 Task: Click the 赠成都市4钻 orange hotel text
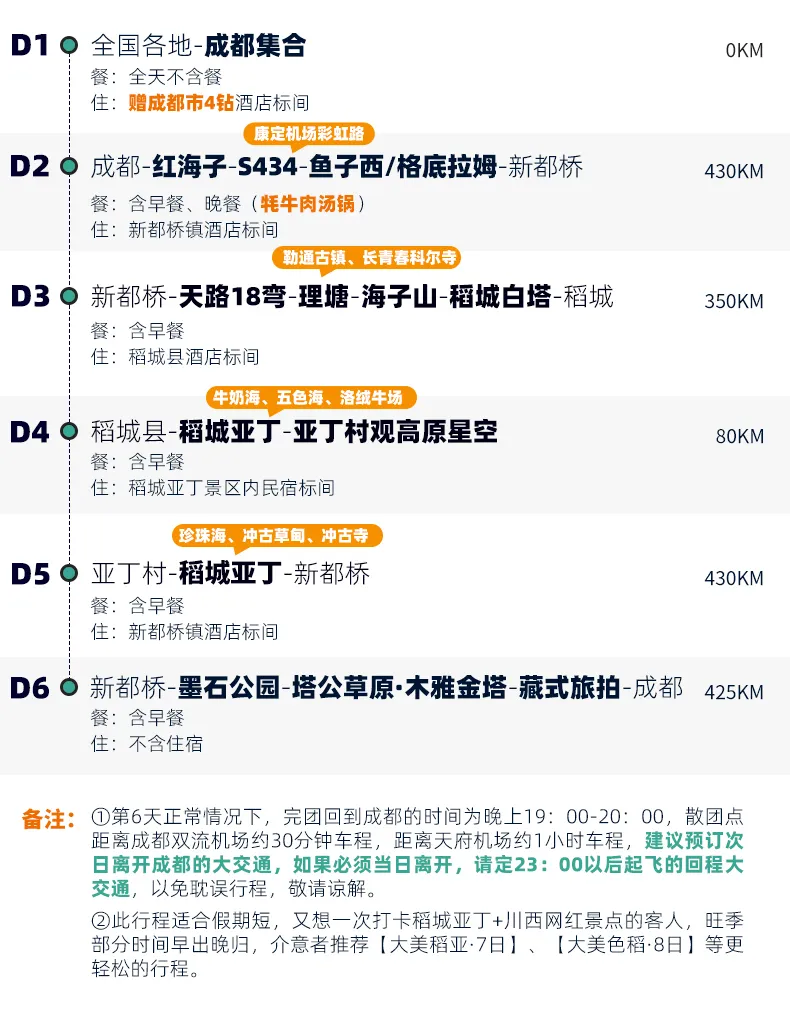click(181, 102)
